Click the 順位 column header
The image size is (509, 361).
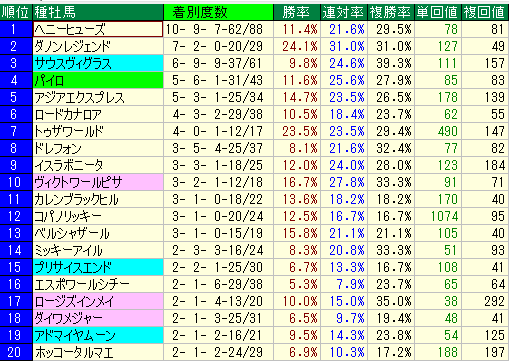[x=16, y=12]
